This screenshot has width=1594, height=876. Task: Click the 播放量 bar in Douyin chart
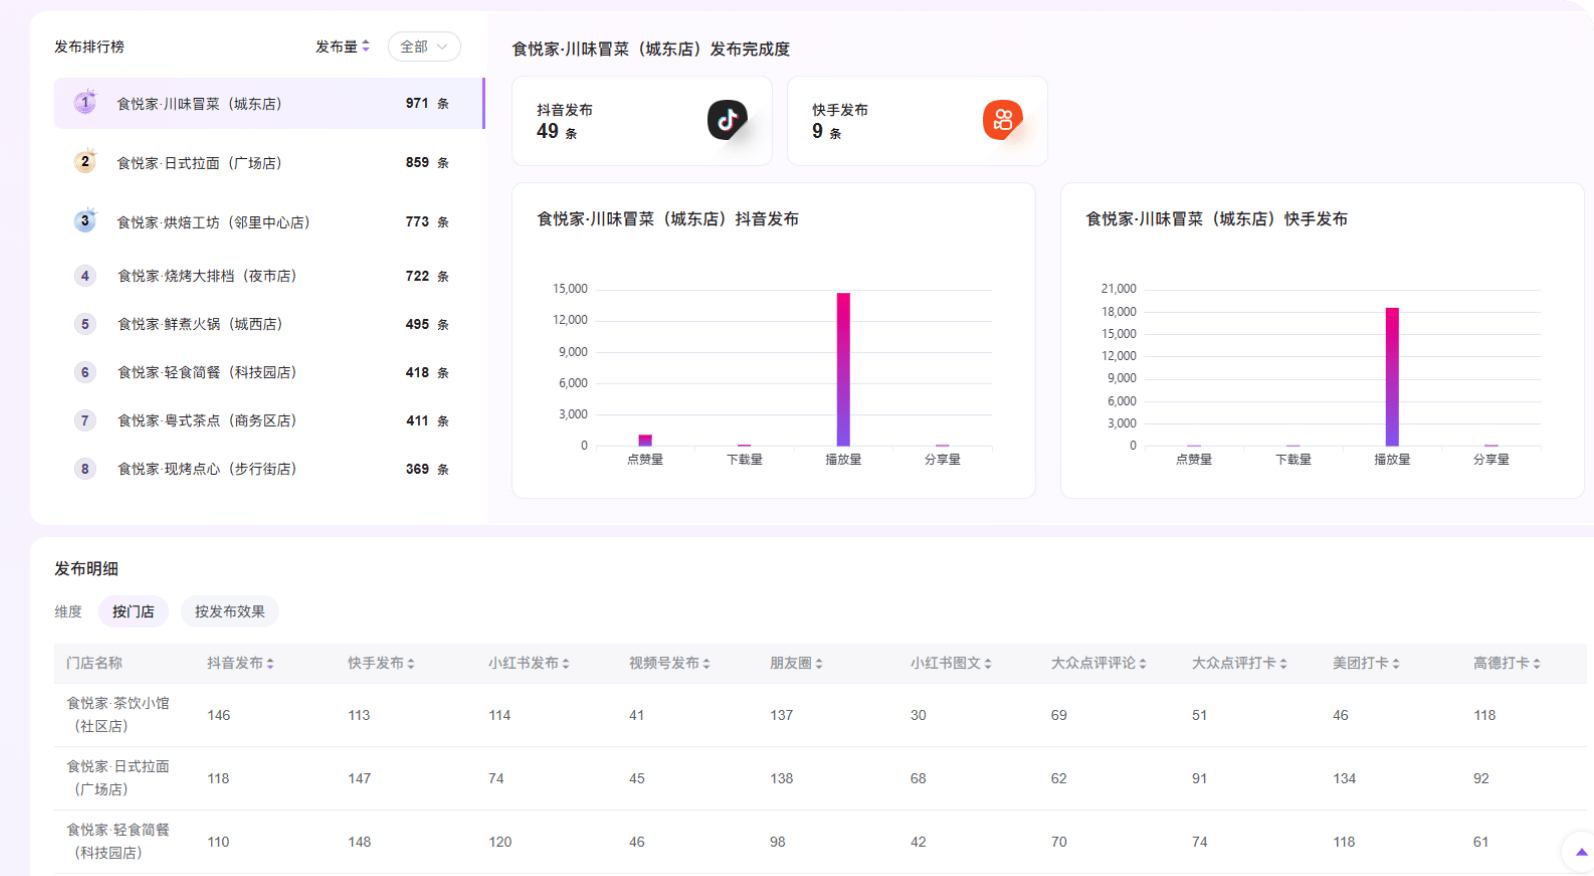tap(843, 370)
